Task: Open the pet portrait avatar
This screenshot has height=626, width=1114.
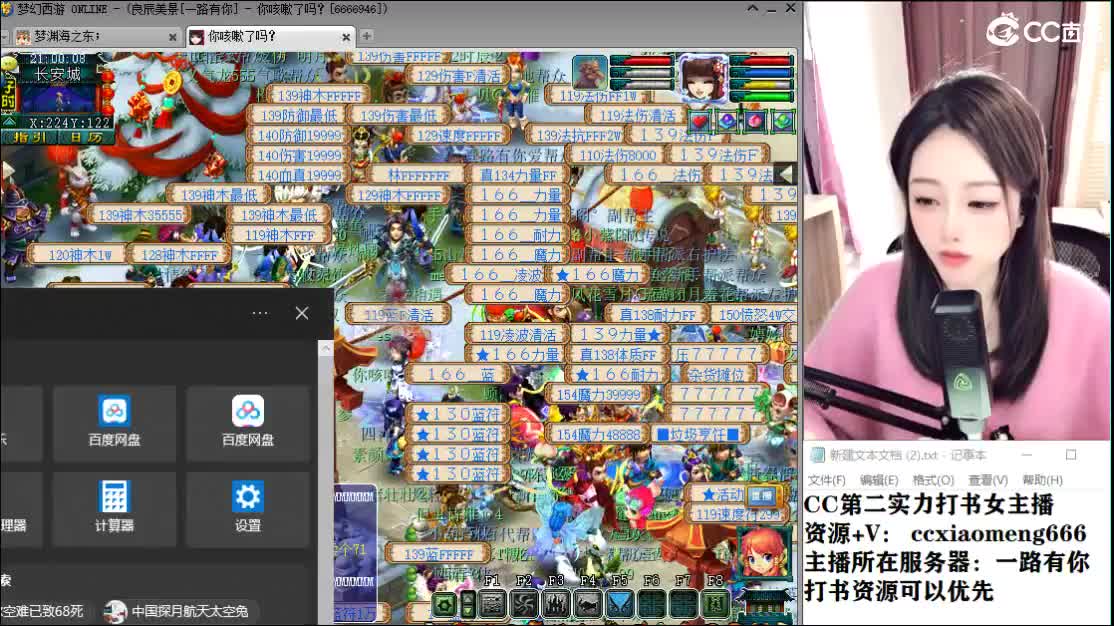Action: coord(590,72)
